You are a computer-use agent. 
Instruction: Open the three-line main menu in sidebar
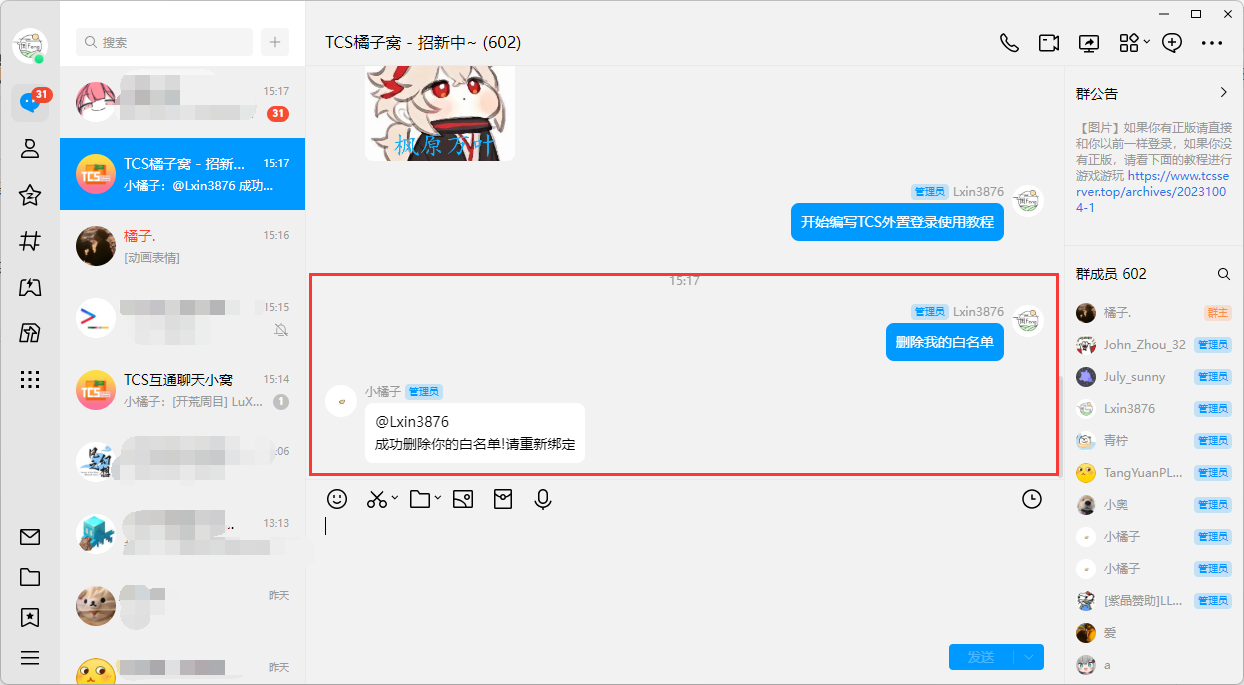[x=30, y=657]
